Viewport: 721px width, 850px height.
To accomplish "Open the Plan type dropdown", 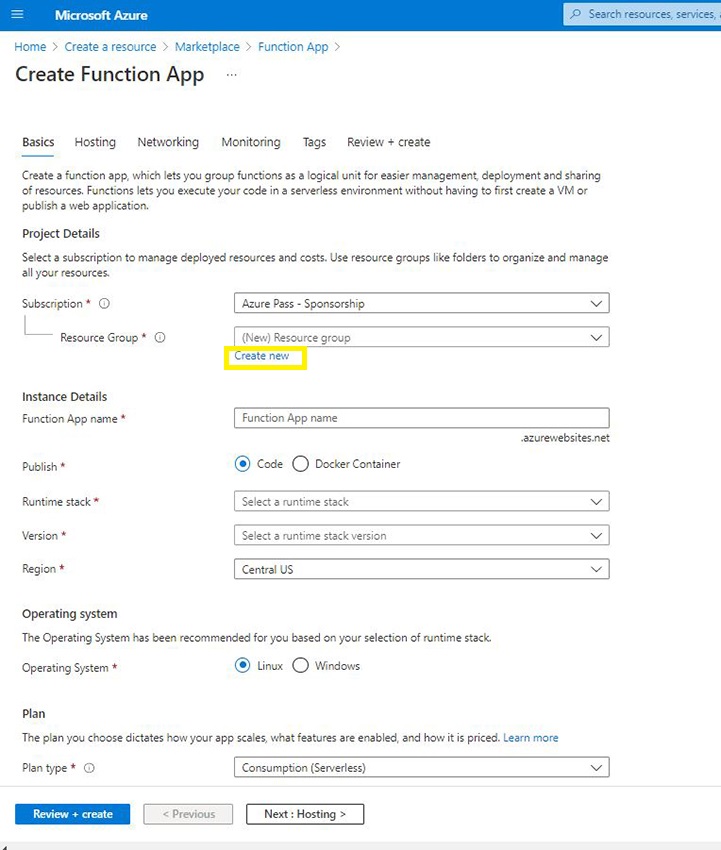I will click(421, 768).
